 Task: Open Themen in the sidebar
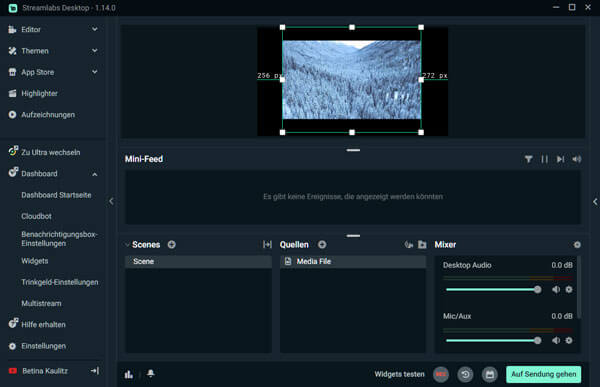click(x=35, y=51)
